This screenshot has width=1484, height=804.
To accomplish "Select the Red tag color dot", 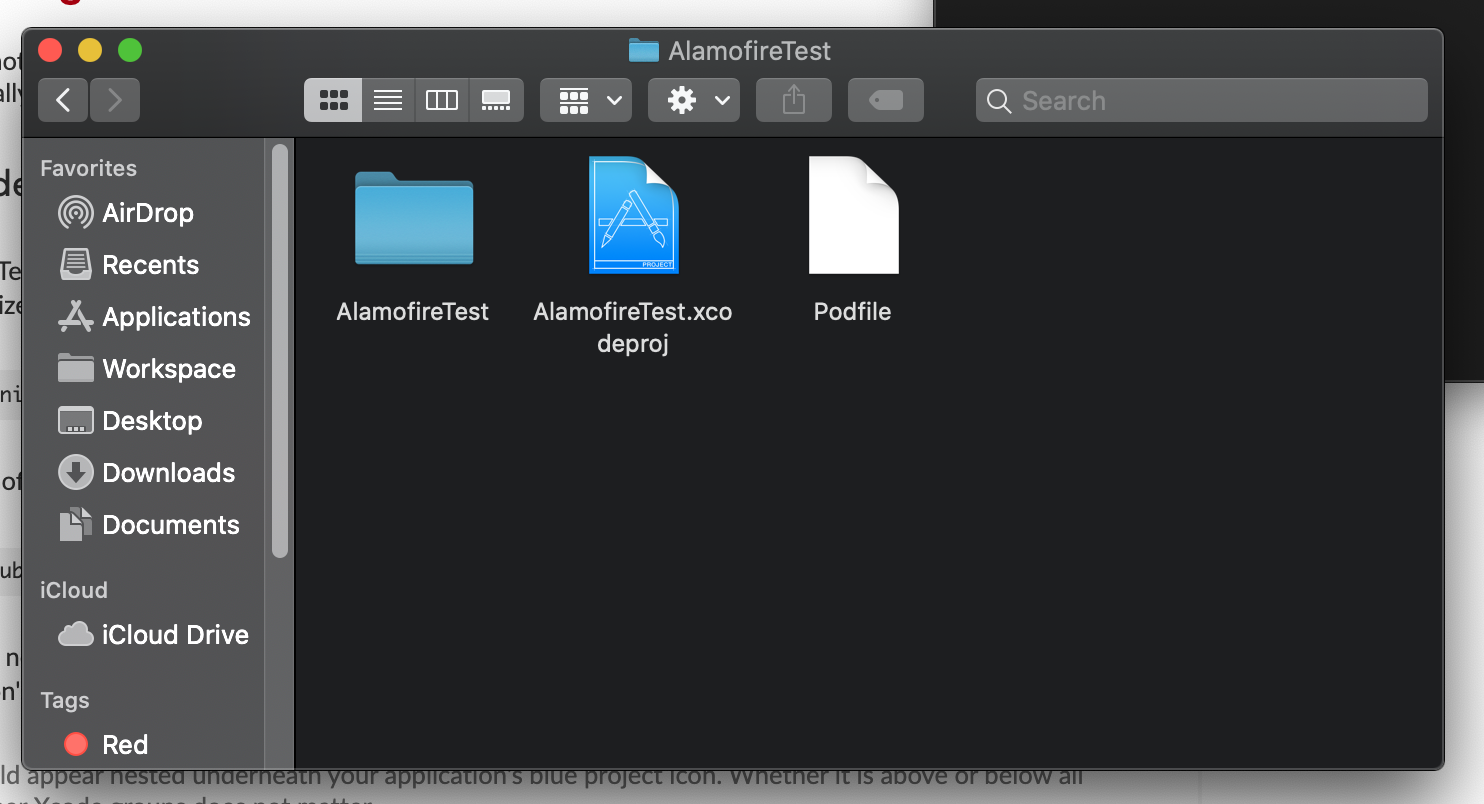I will 76,745.
